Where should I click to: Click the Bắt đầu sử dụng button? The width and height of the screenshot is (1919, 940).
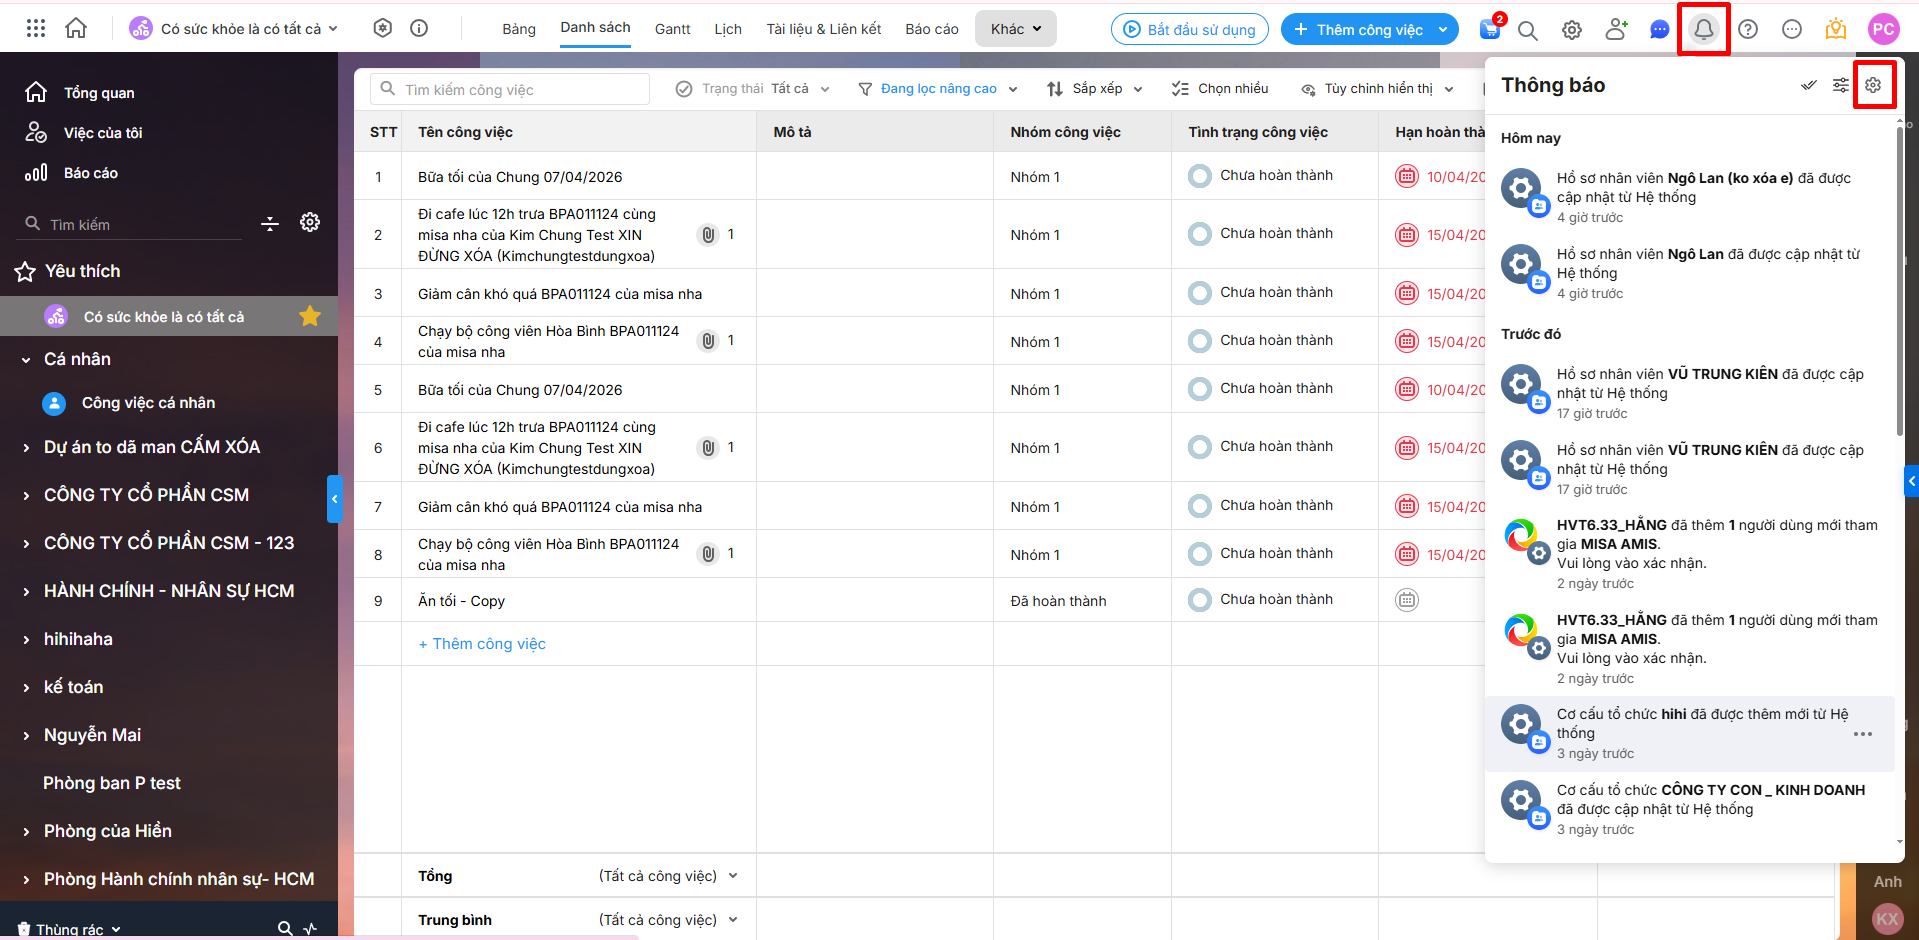pos(1189,30)
